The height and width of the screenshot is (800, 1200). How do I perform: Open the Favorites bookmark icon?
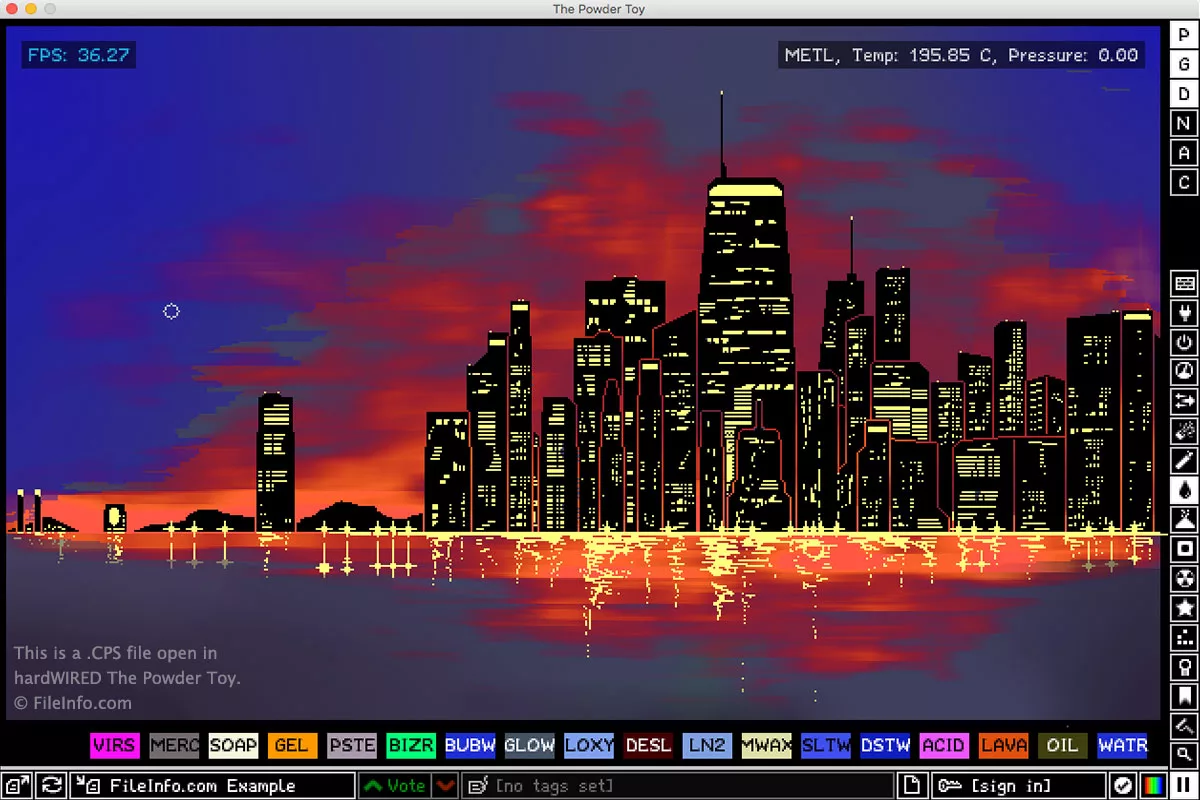pos(1185,696)
